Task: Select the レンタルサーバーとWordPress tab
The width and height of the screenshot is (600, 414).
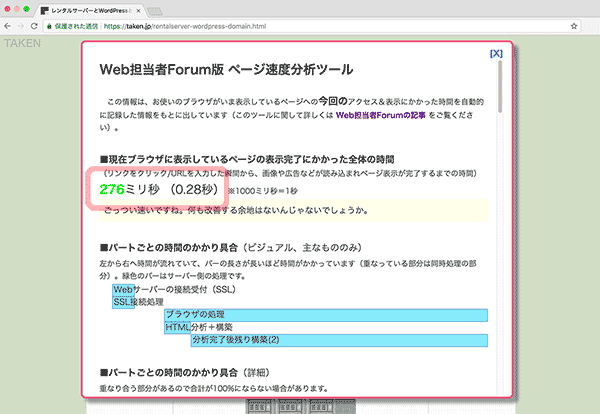Action: 89,11
